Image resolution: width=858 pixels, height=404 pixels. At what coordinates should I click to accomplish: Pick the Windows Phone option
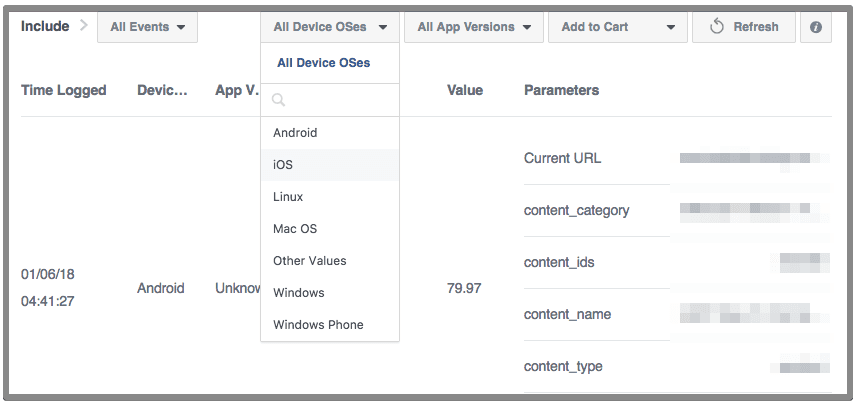click(x=318, y=325)
